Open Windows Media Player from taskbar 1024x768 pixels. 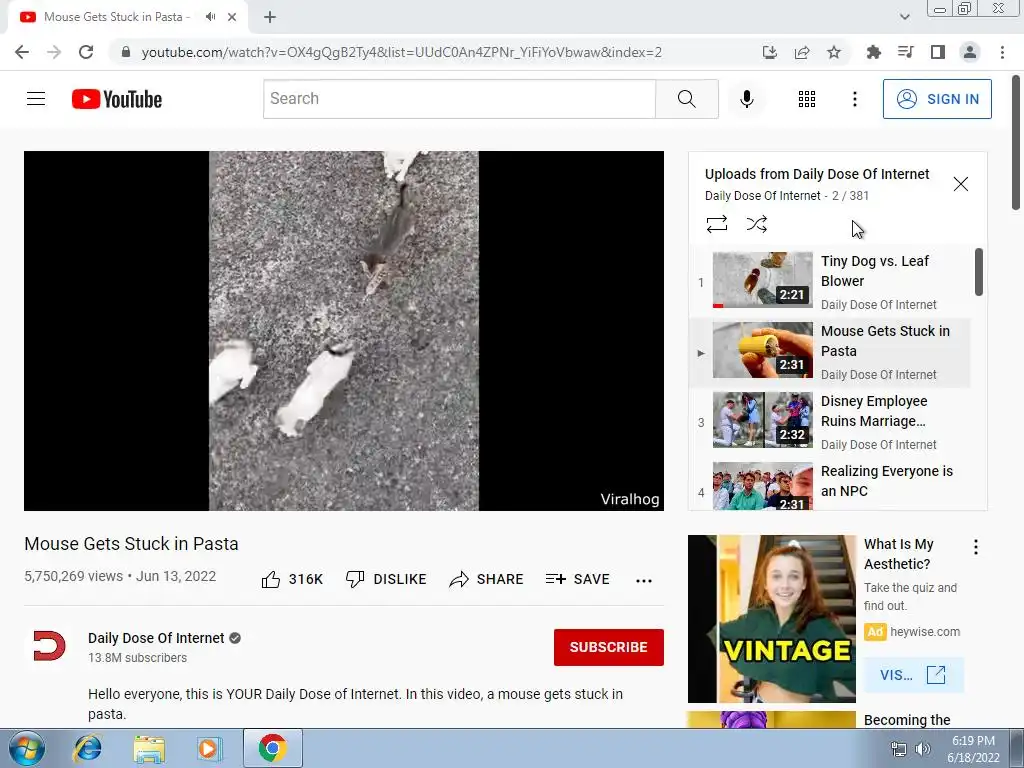tap(209, 748)
